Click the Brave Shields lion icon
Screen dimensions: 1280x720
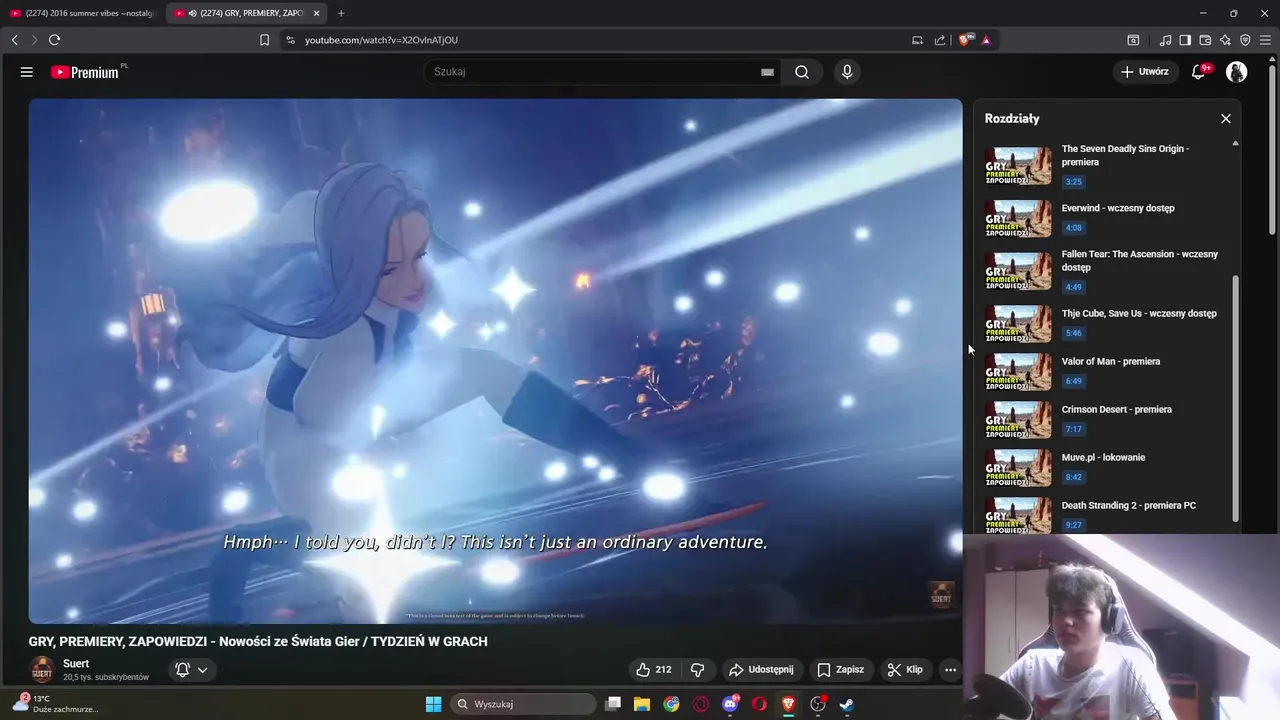click(x=964, y=40)
